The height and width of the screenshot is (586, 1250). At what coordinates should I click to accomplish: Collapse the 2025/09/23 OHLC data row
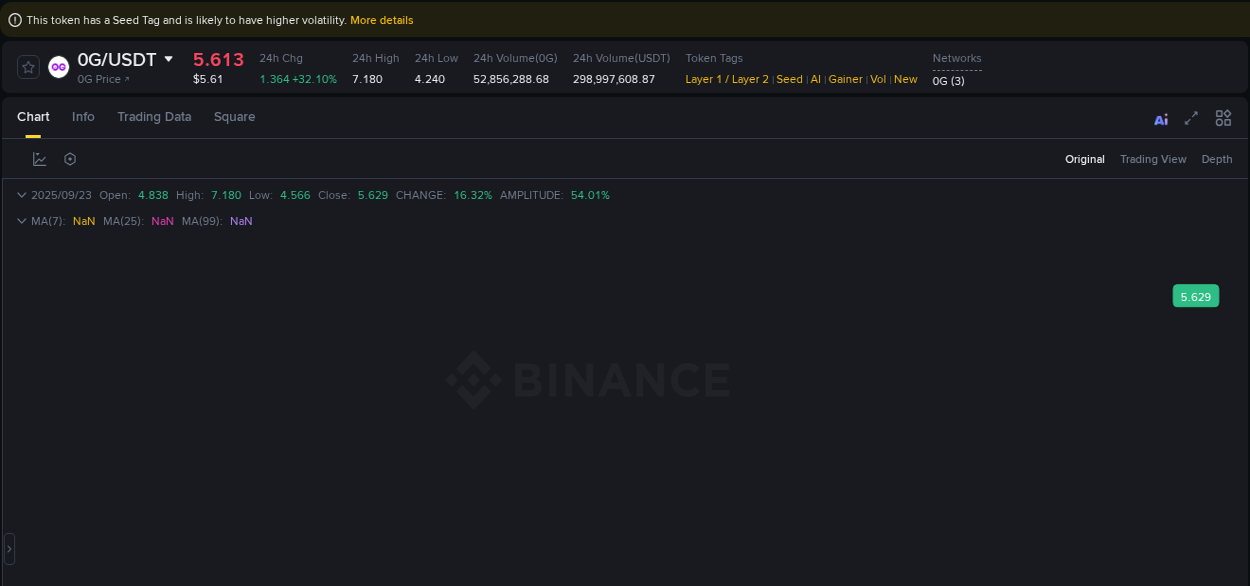point(22,195)
